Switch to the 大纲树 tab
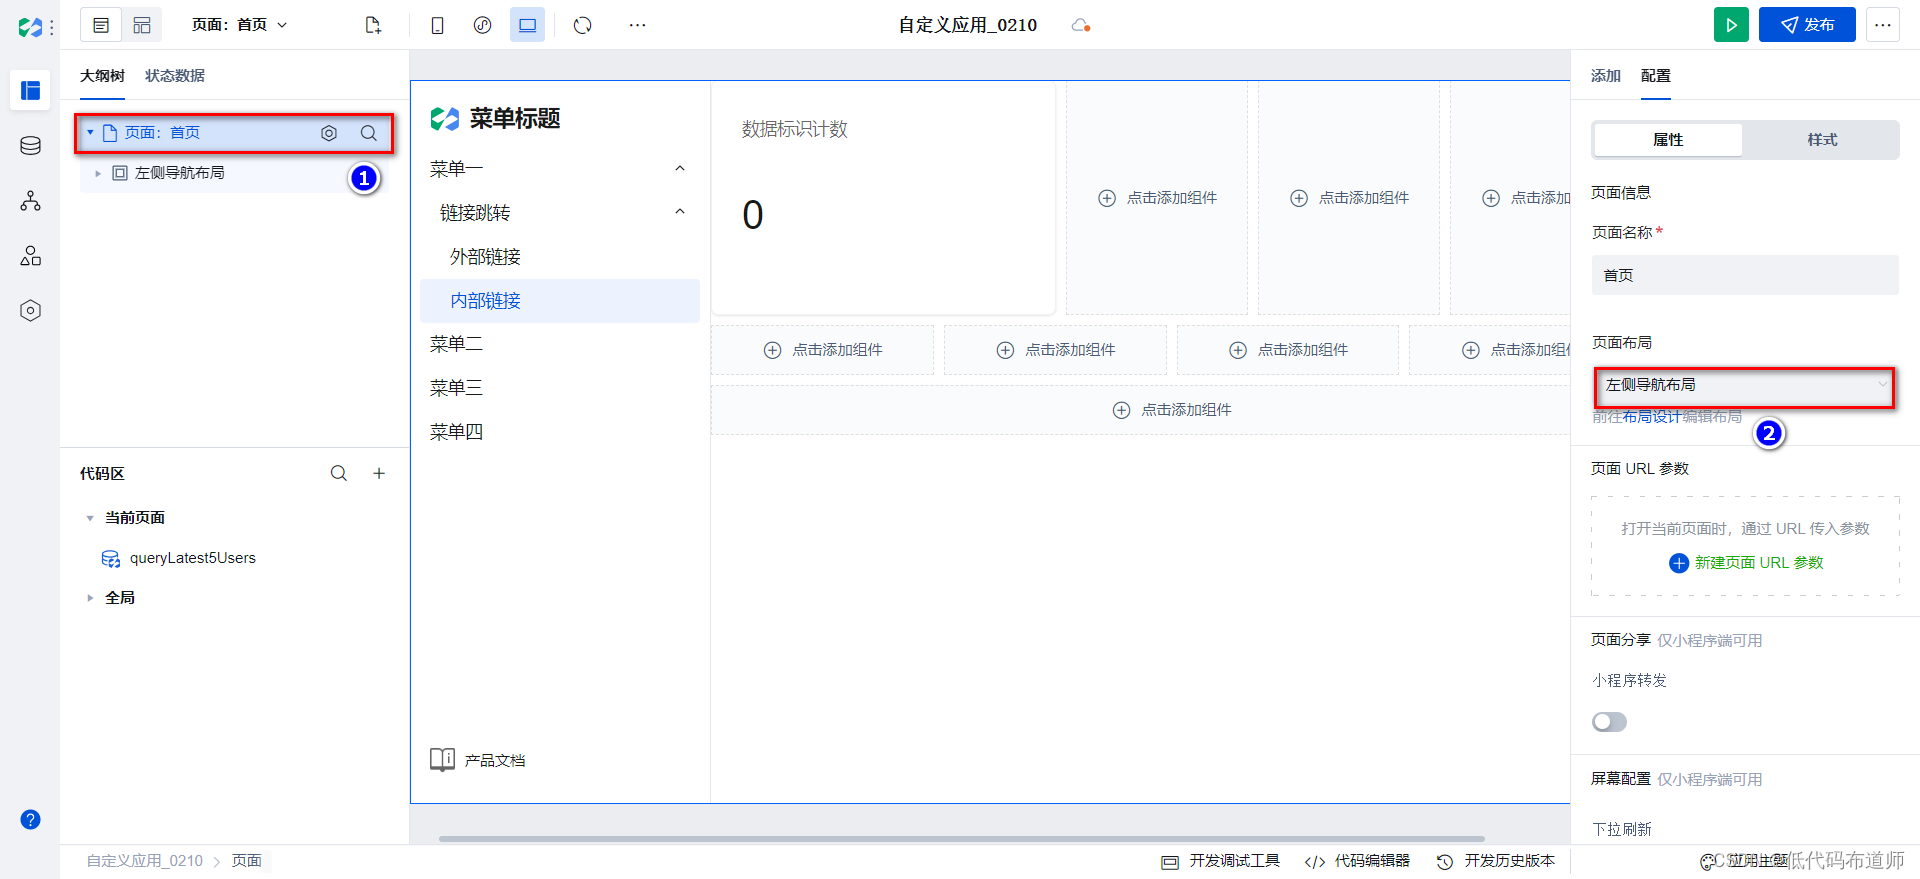This screenshot has width=1920, height=879. [102, 76]
